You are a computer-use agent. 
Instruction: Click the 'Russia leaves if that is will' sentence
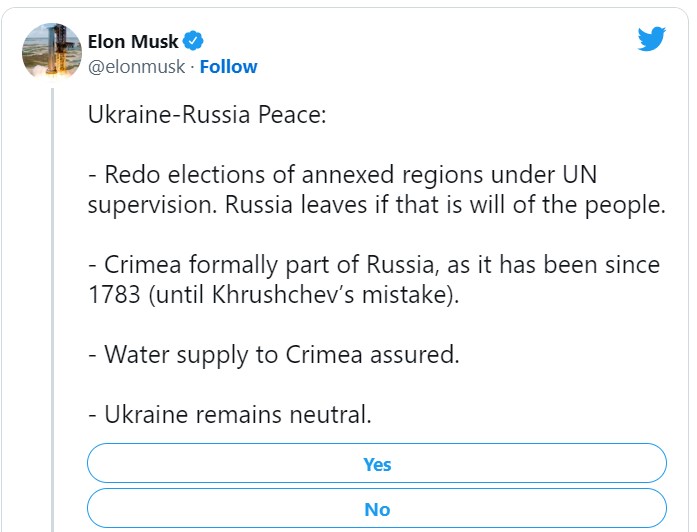(445, 205)
